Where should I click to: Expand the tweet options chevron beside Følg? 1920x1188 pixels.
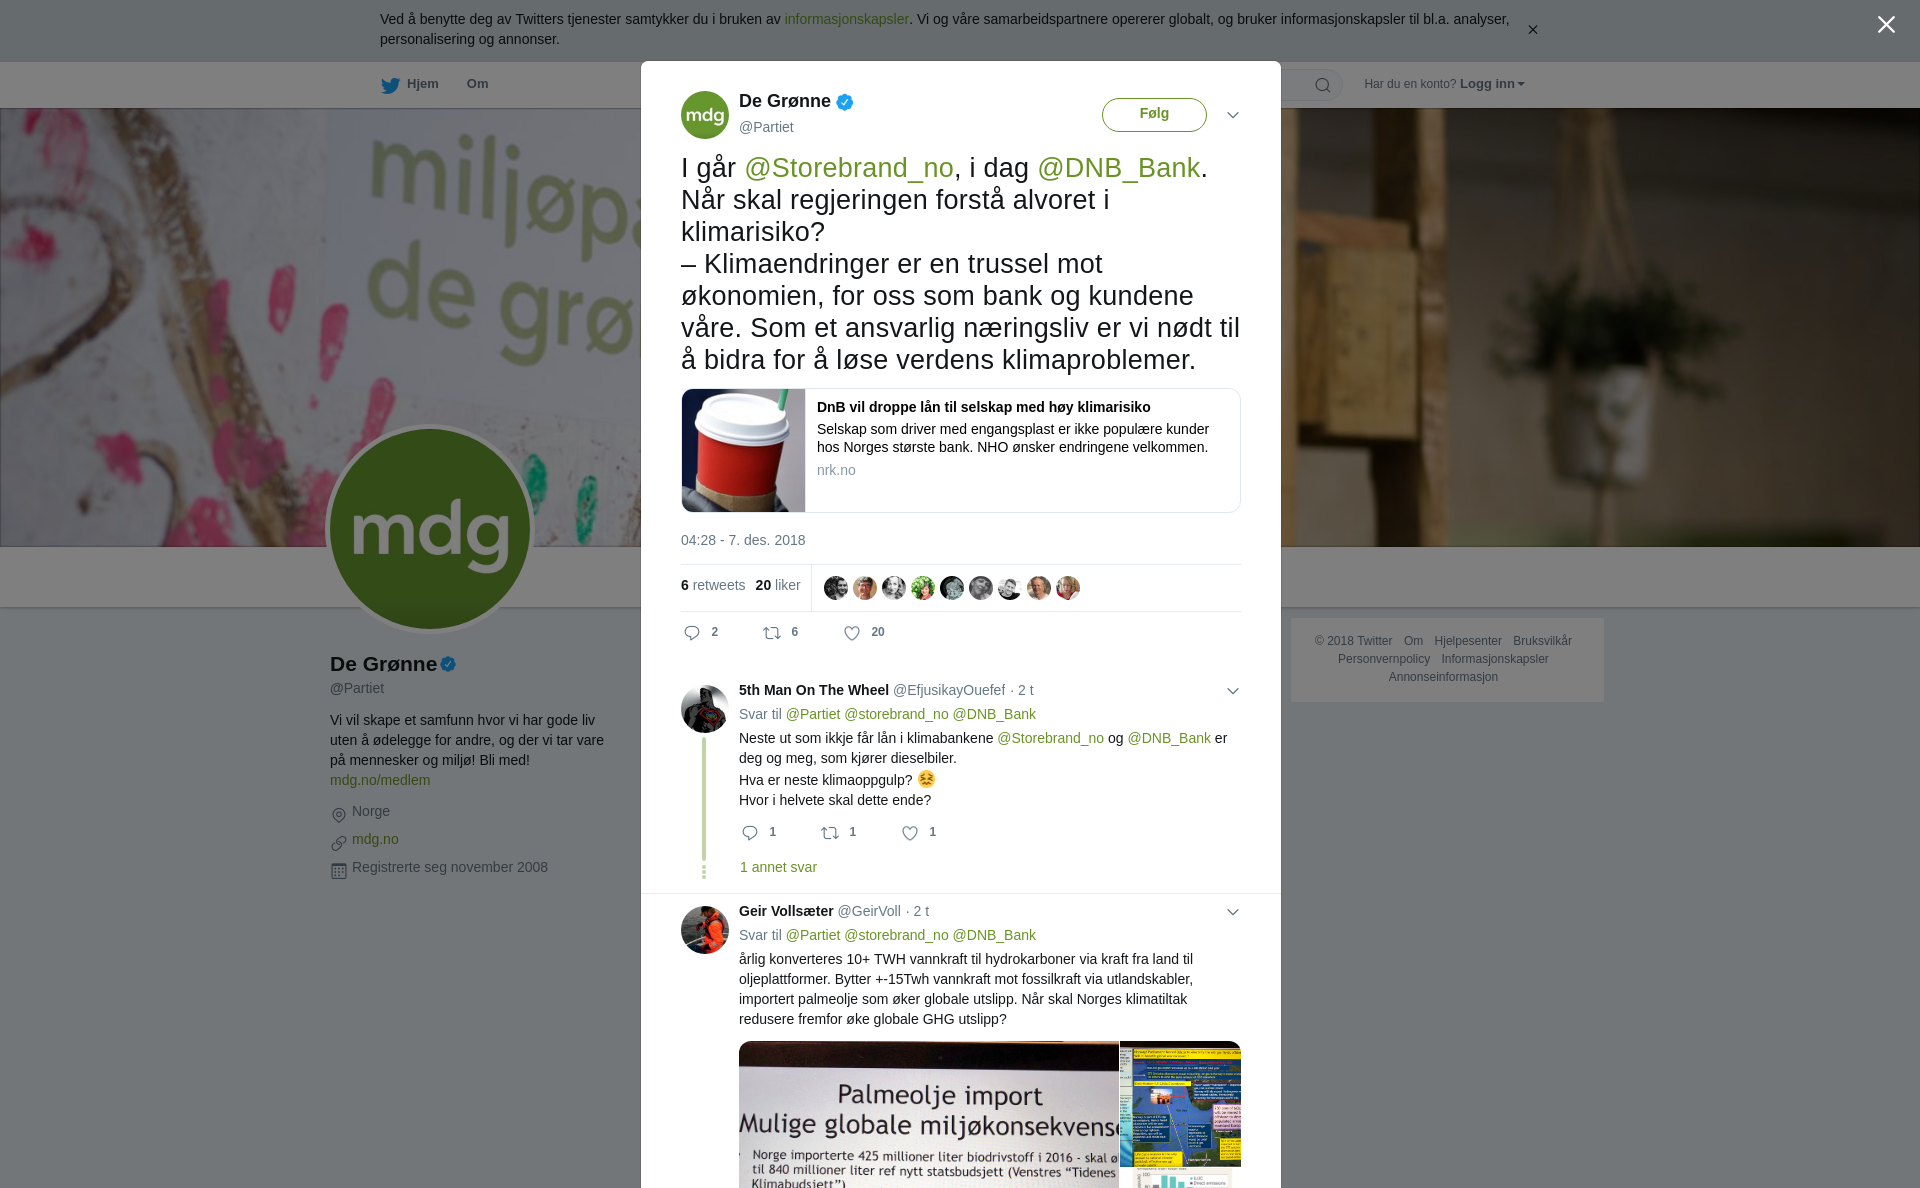pyautogui.click(x=1233, y=115)
